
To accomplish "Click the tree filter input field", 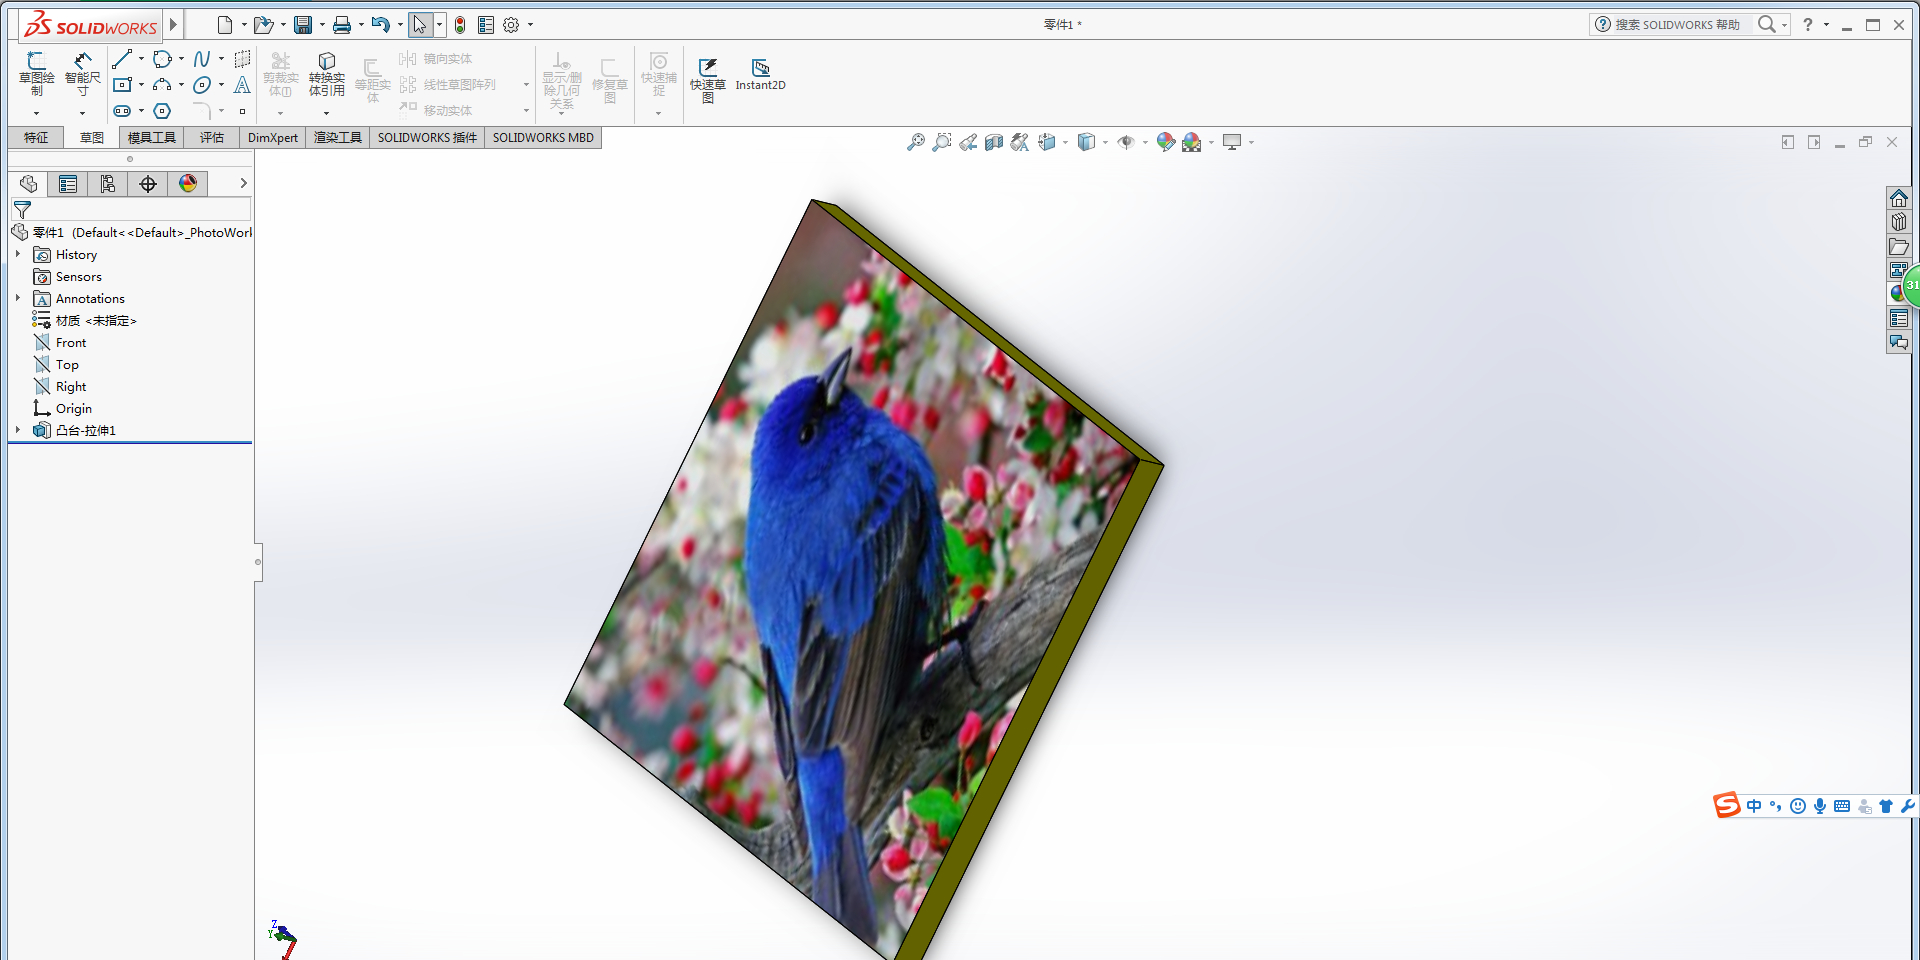I will point(132,210).
